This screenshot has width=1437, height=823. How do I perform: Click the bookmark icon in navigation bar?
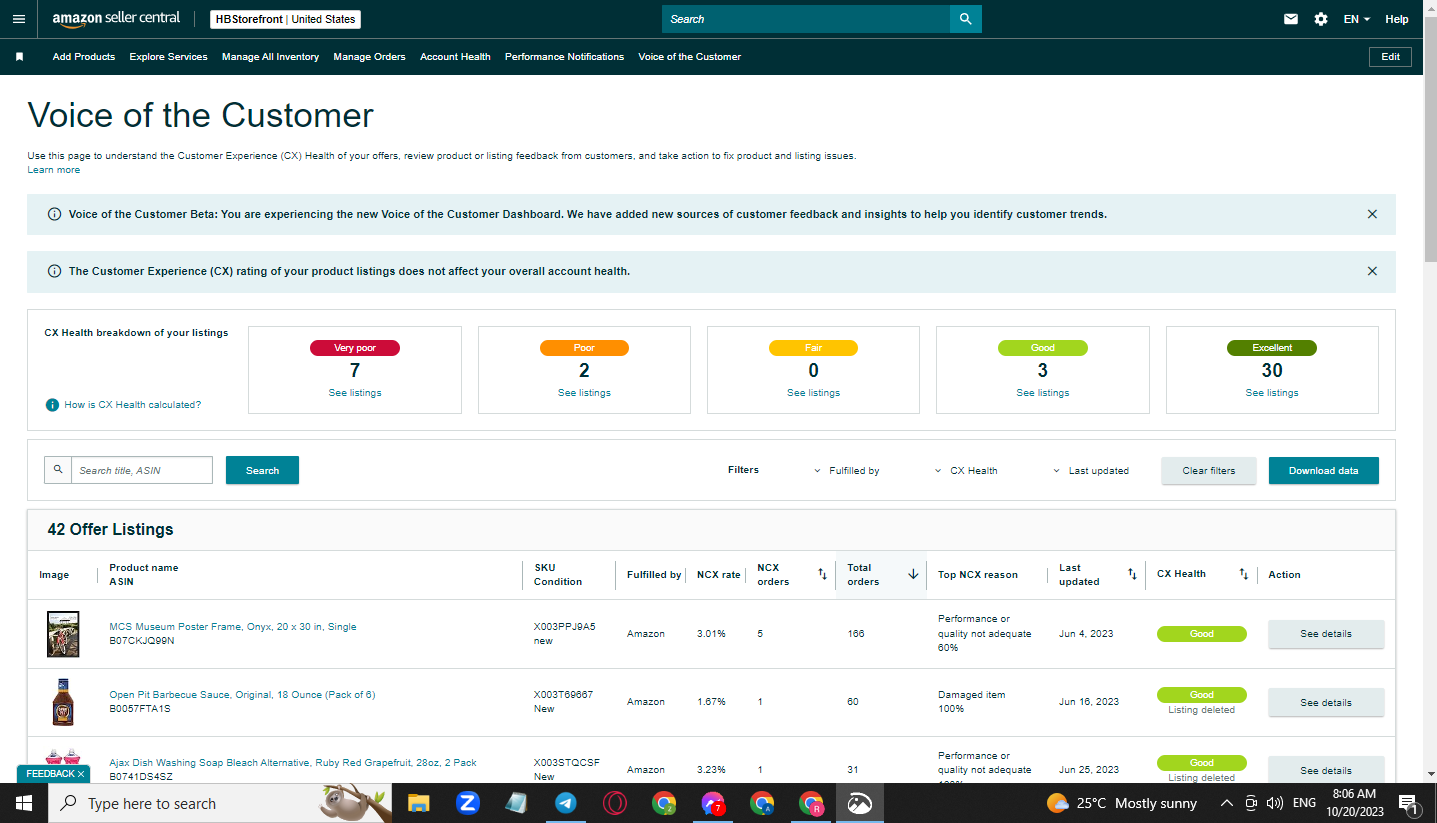tap(19, 57)
